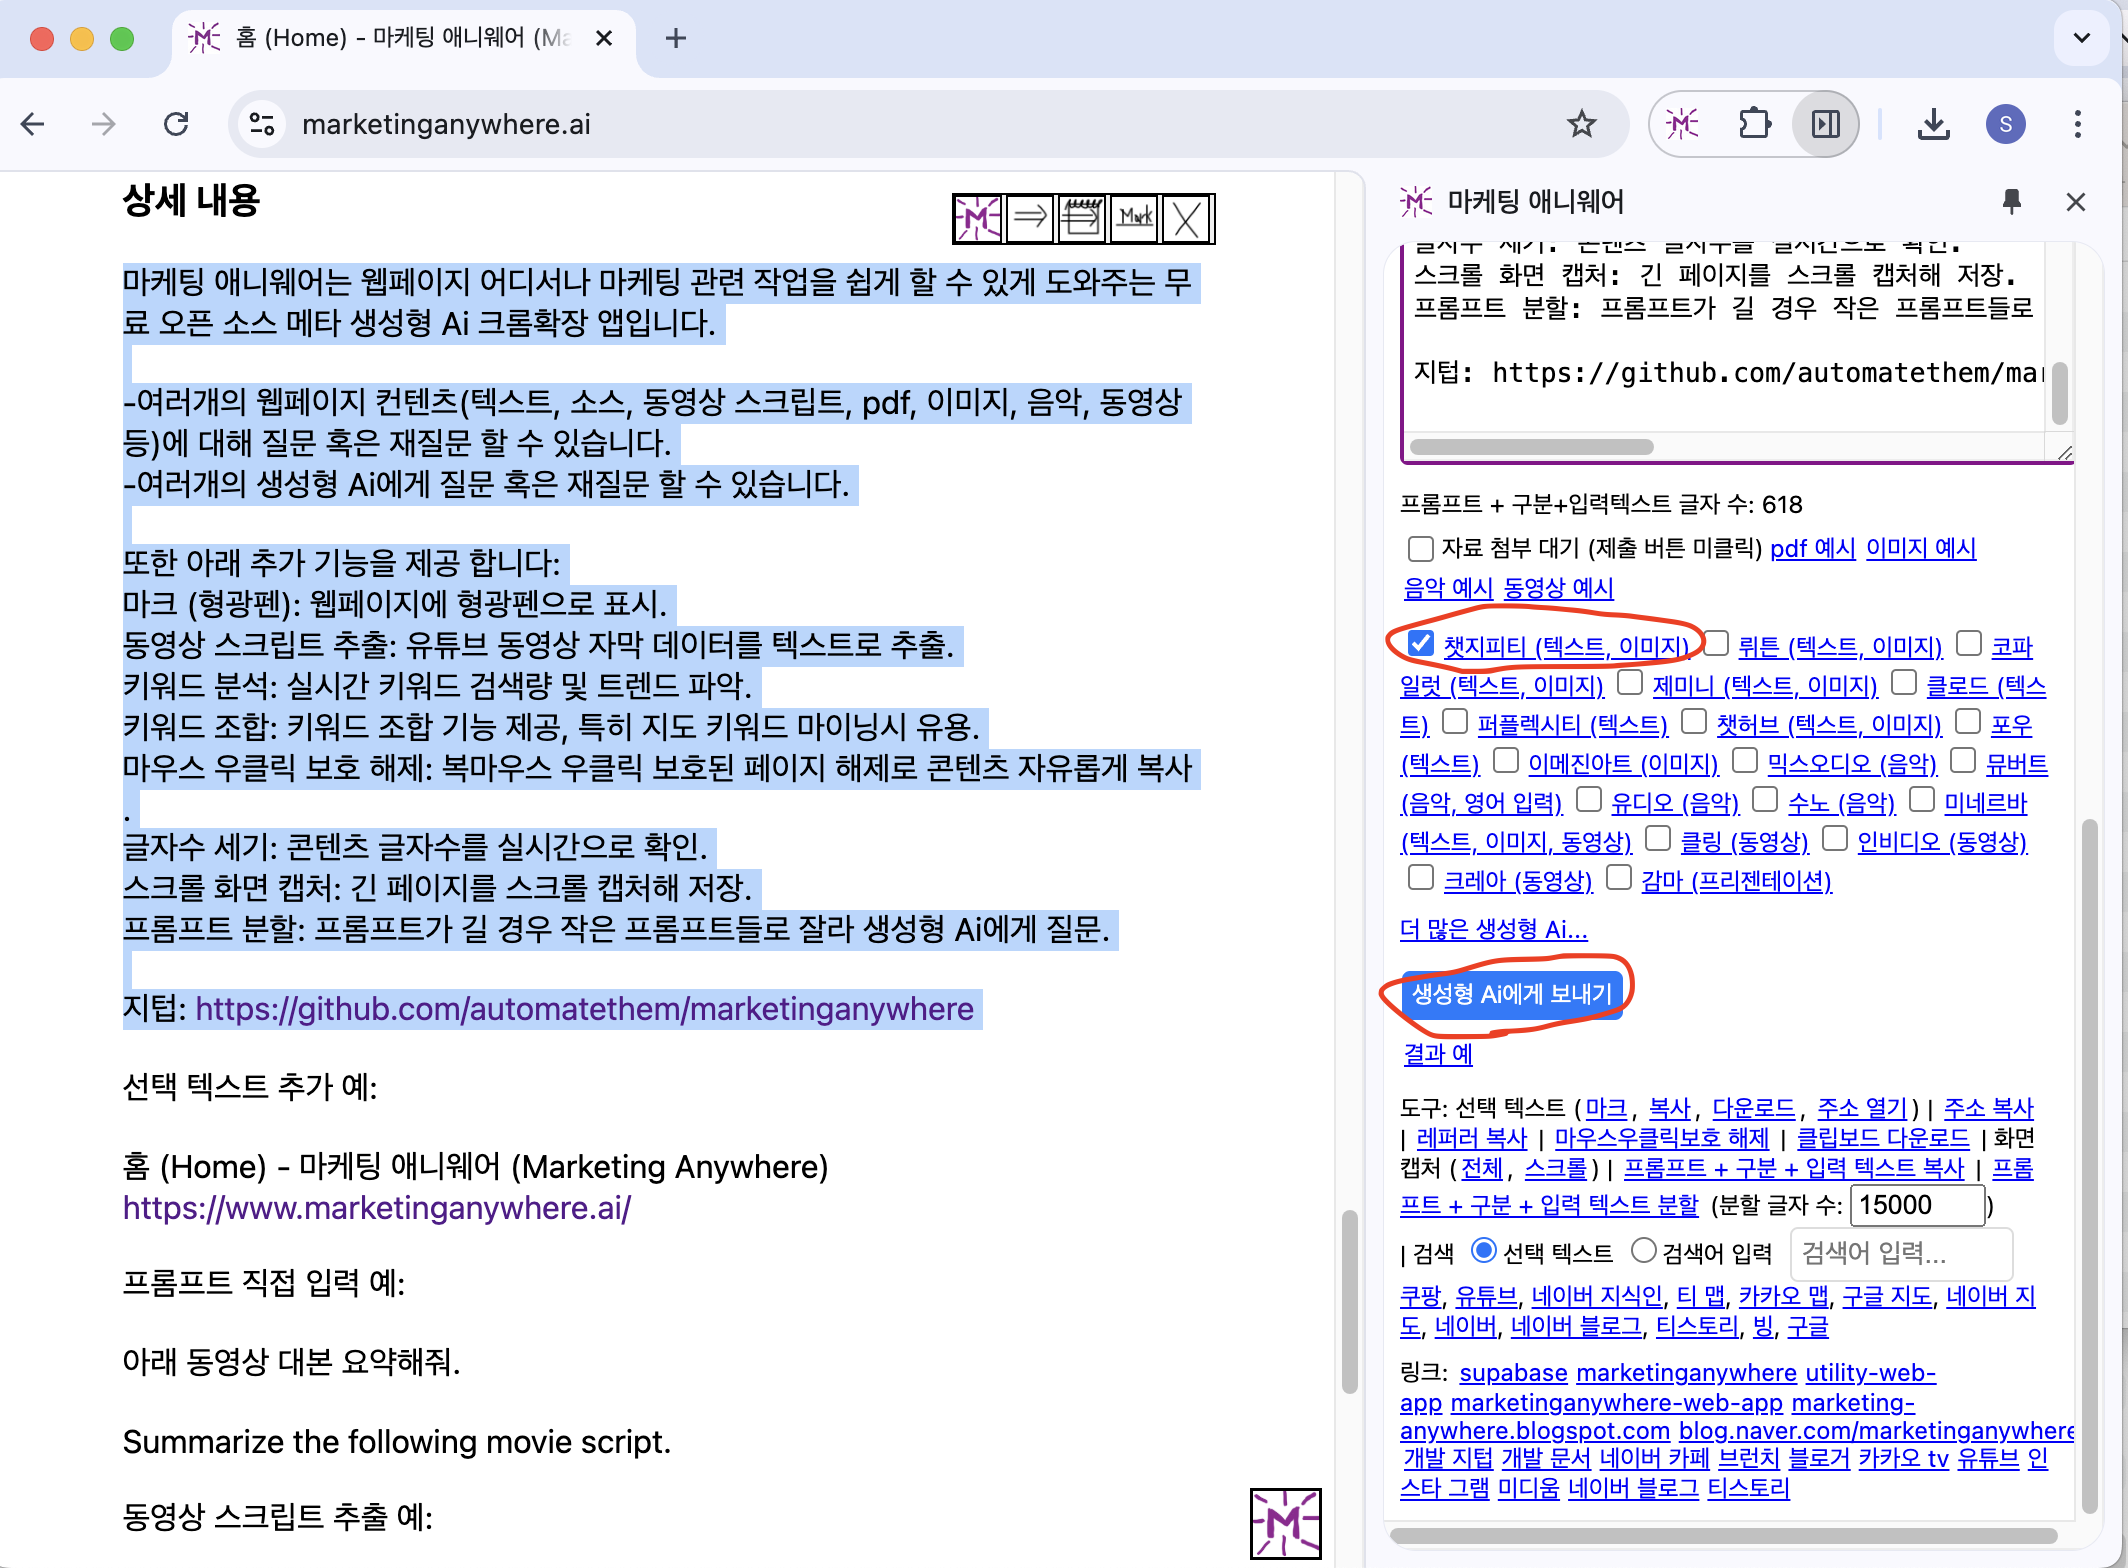
Task: Check the 이메진아트 checkbox
Action: (x=1506, y=760)
